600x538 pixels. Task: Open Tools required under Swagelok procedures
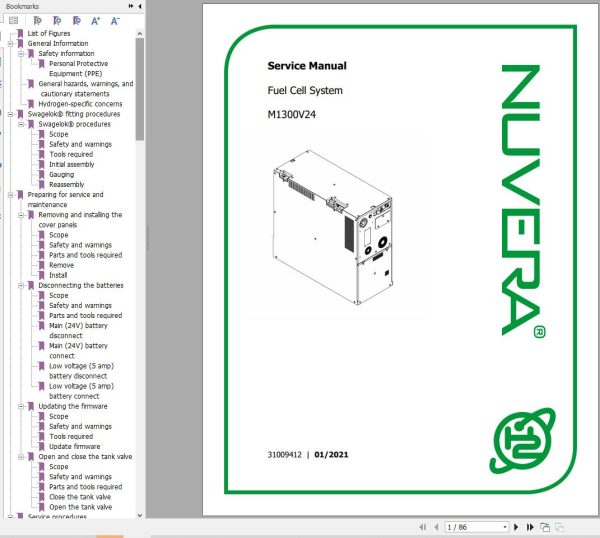(x=71, y=154)
